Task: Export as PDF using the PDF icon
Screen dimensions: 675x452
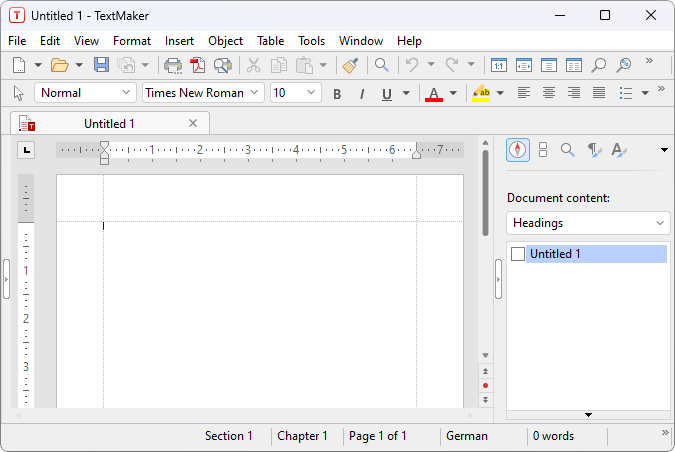Action: 198,65
